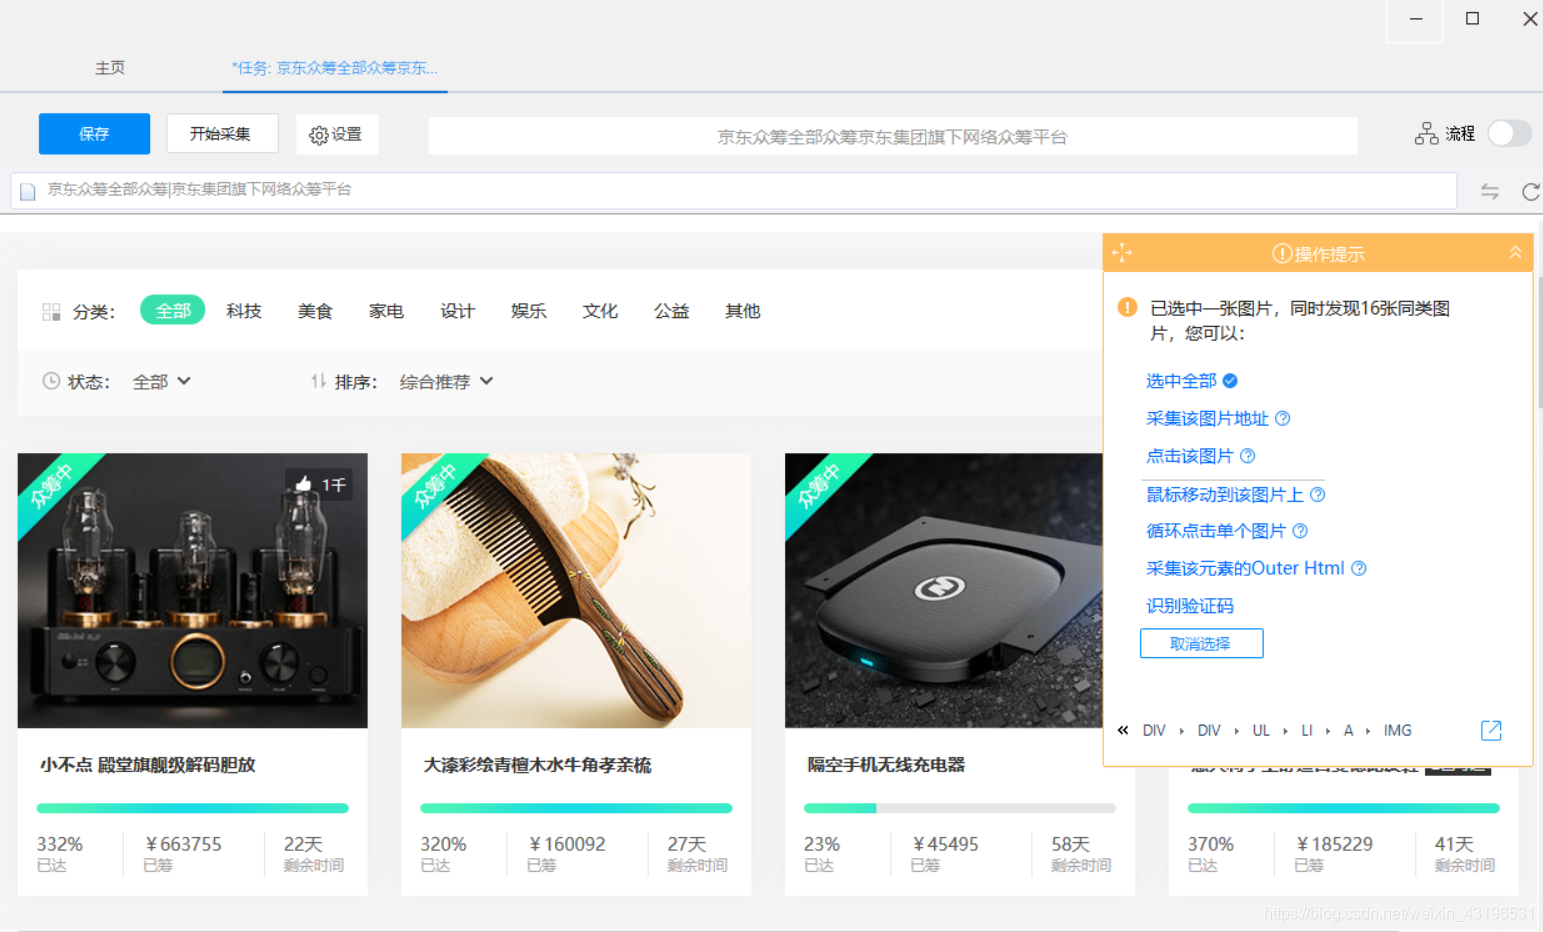This screenshot has width=1543, height=932.
Task: Click the 开始采集 button
Action: (x=221, y=133)
